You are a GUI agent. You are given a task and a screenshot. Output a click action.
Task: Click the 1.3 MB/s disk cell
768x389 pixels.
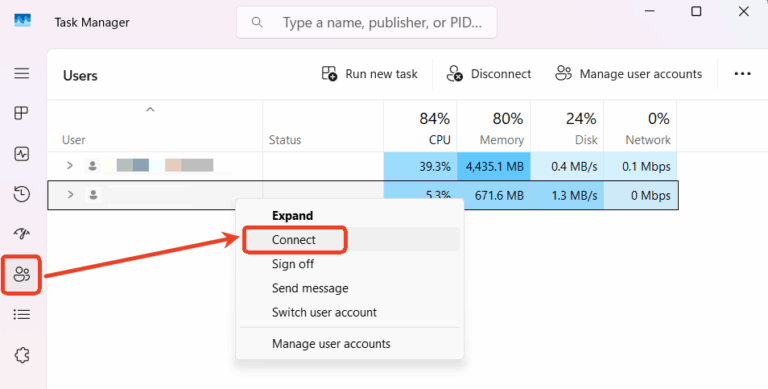[567, 195]
